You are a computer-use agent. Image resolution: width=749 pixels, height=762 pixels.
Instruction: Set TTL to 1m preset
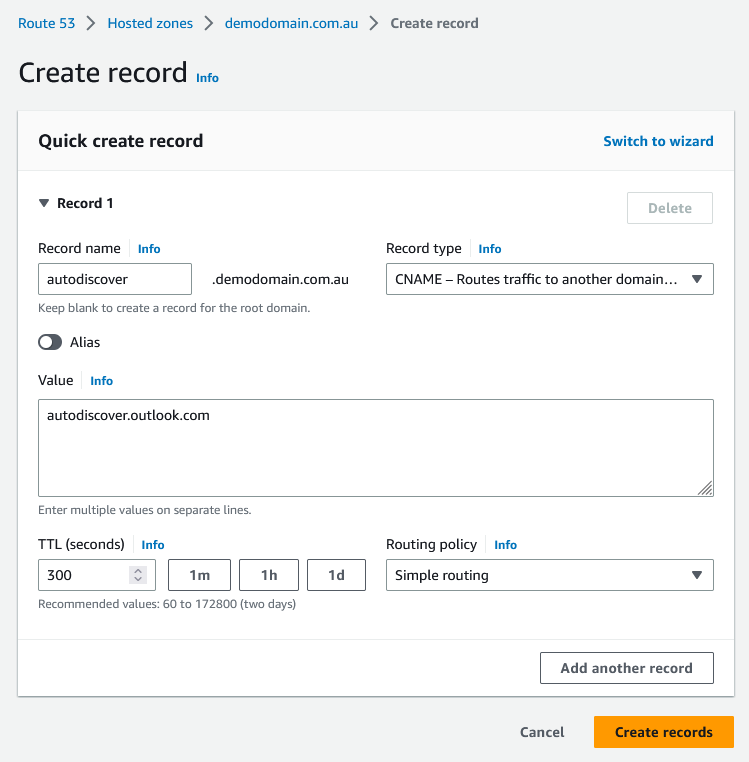tap(199, 575)
